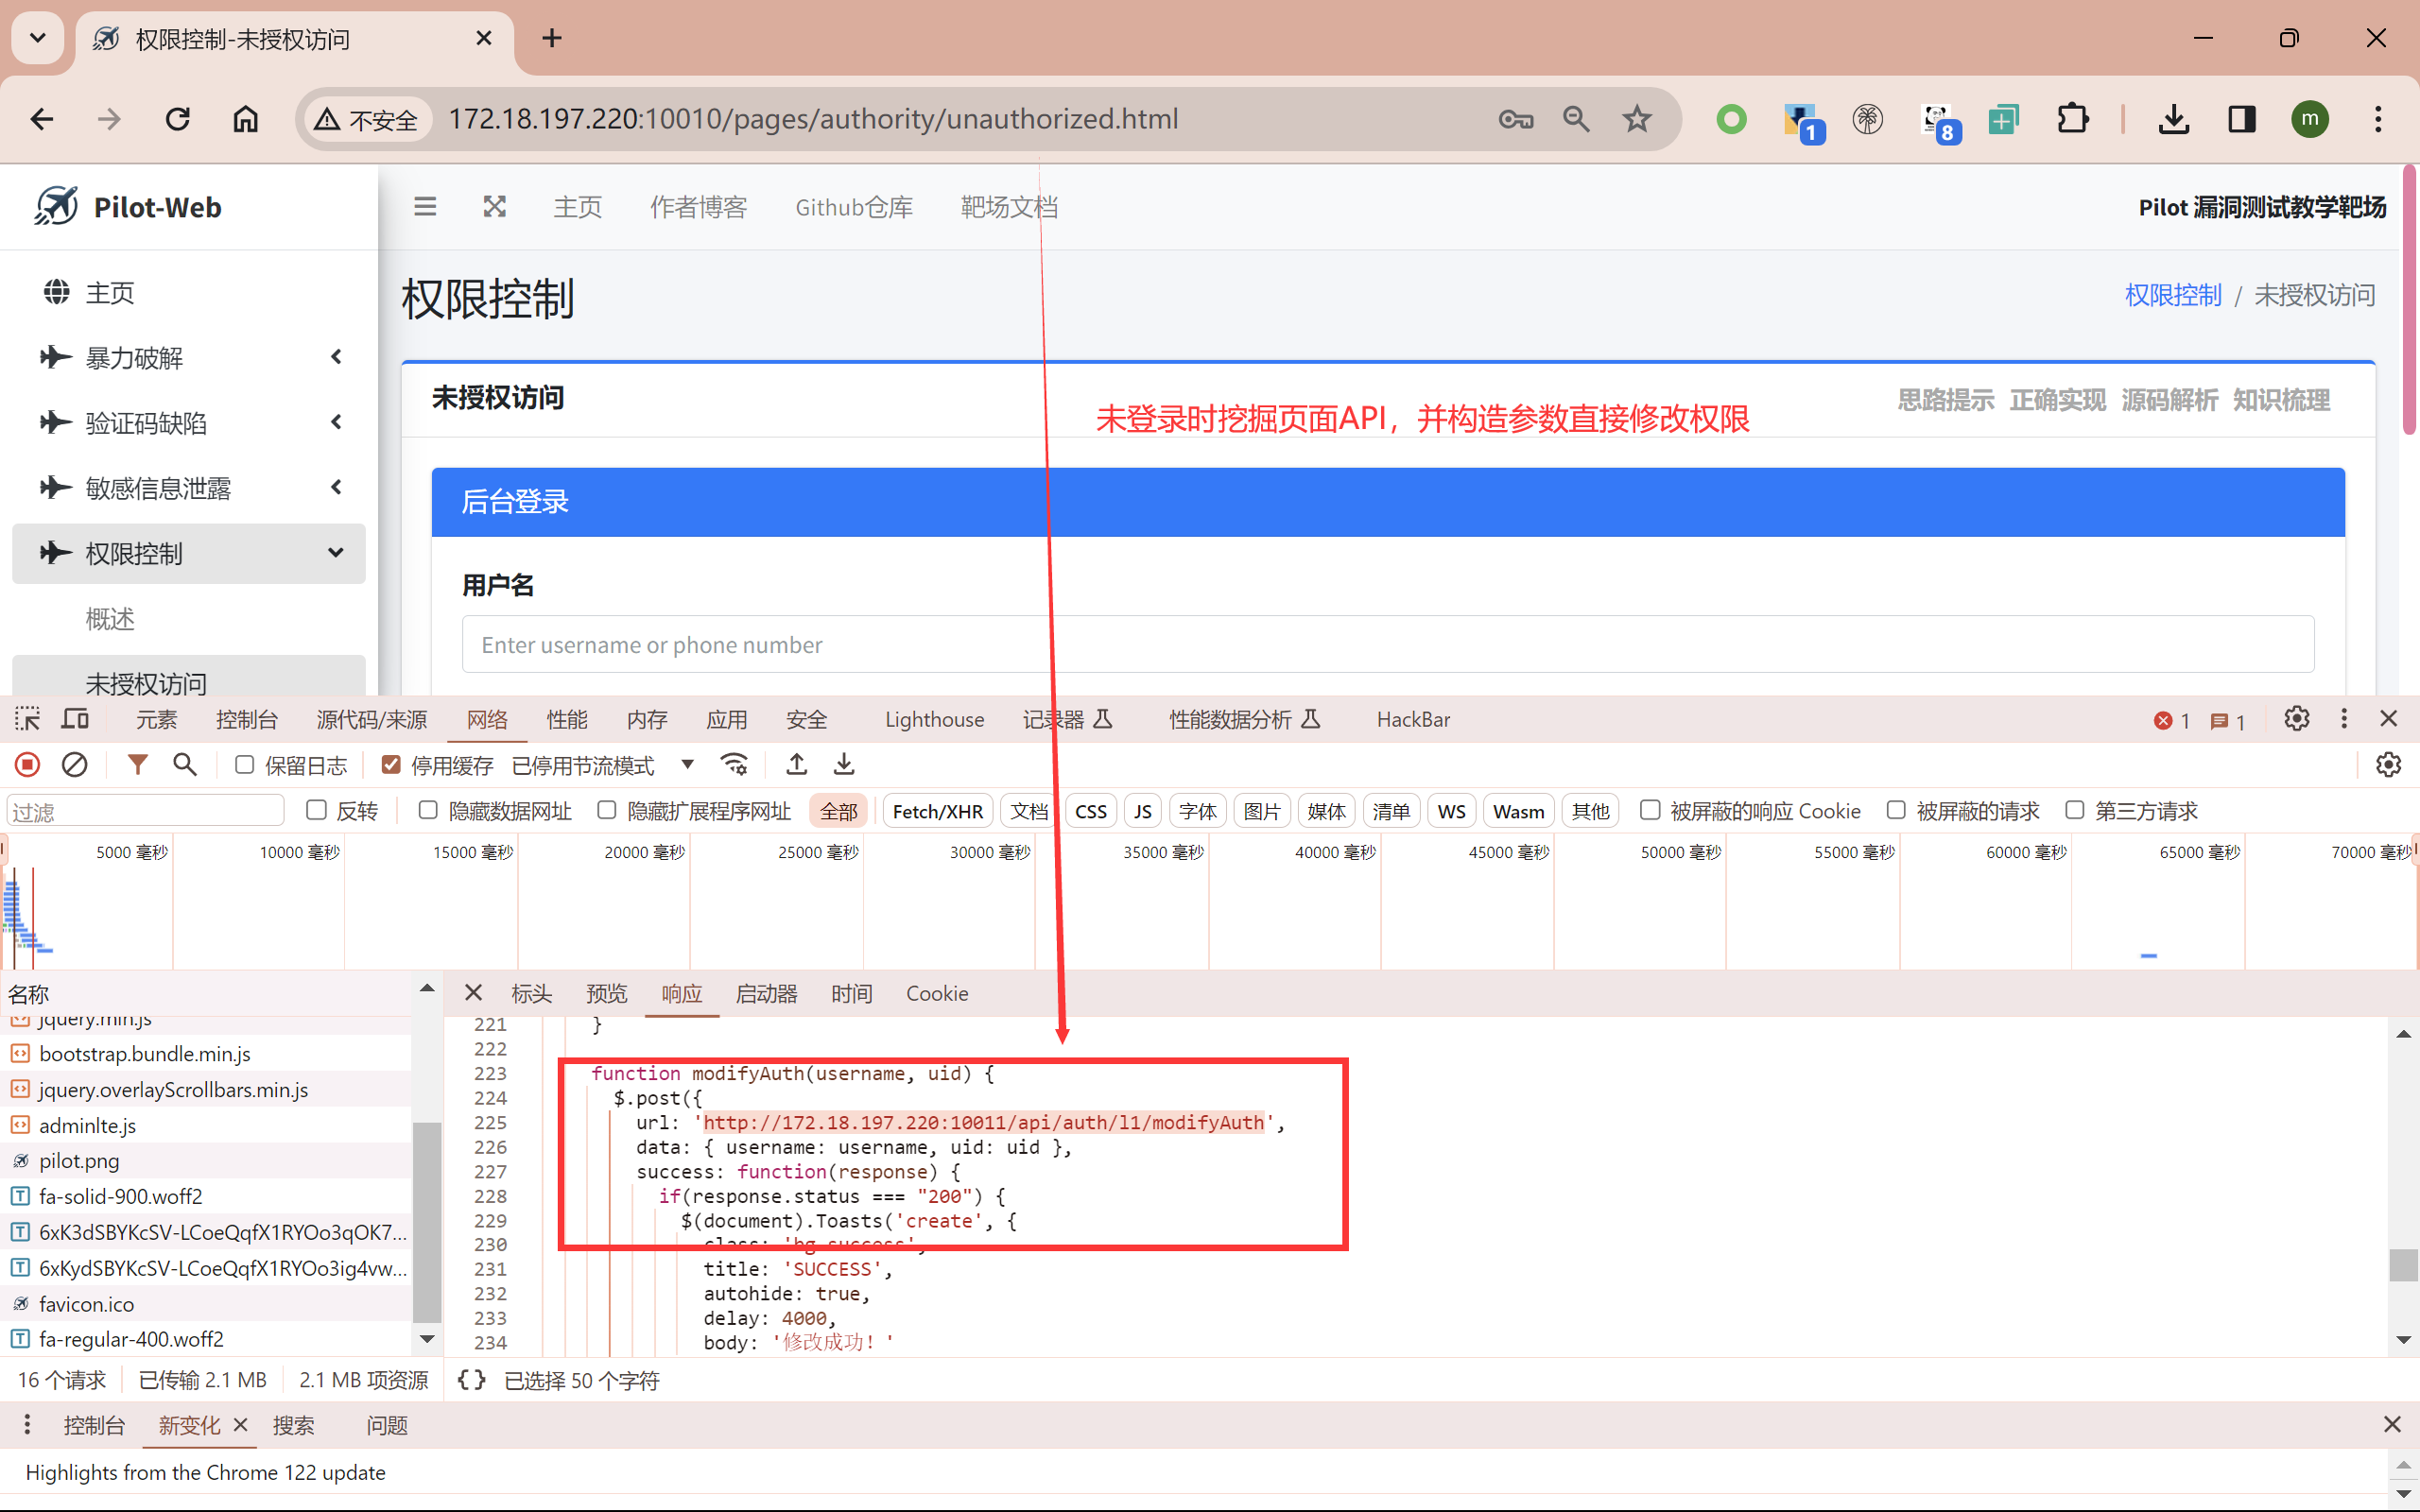Click the Github仓库 navigation link
The image size is (2420, 1512).
click(x=853, y=207)
